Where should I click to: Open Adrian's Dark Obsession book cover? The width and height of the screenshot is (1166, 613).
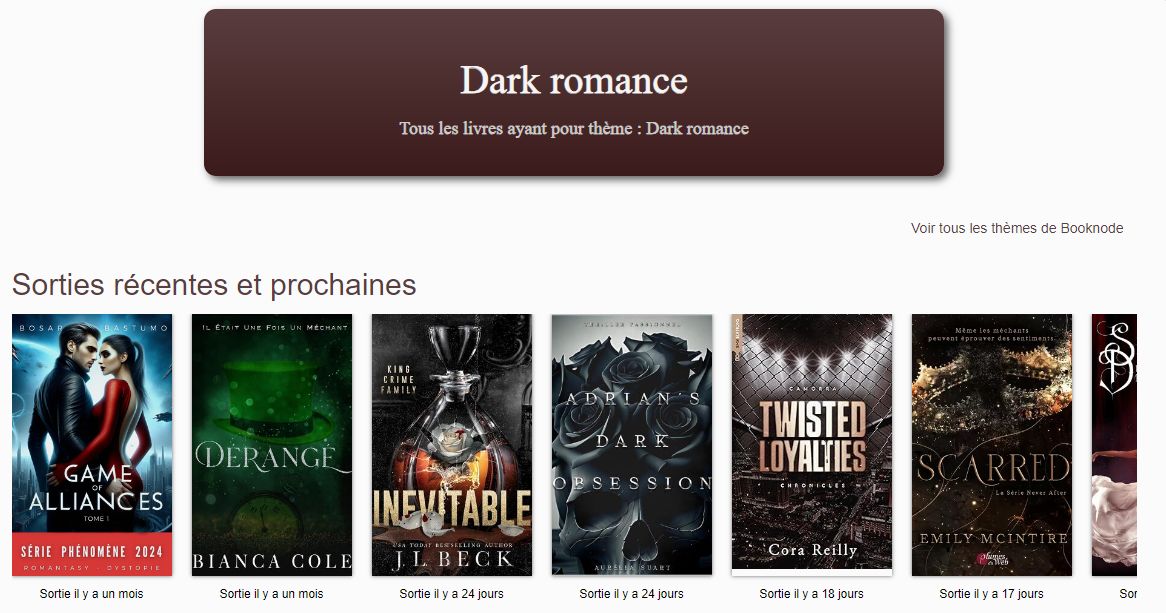click(x=632, y=445)
